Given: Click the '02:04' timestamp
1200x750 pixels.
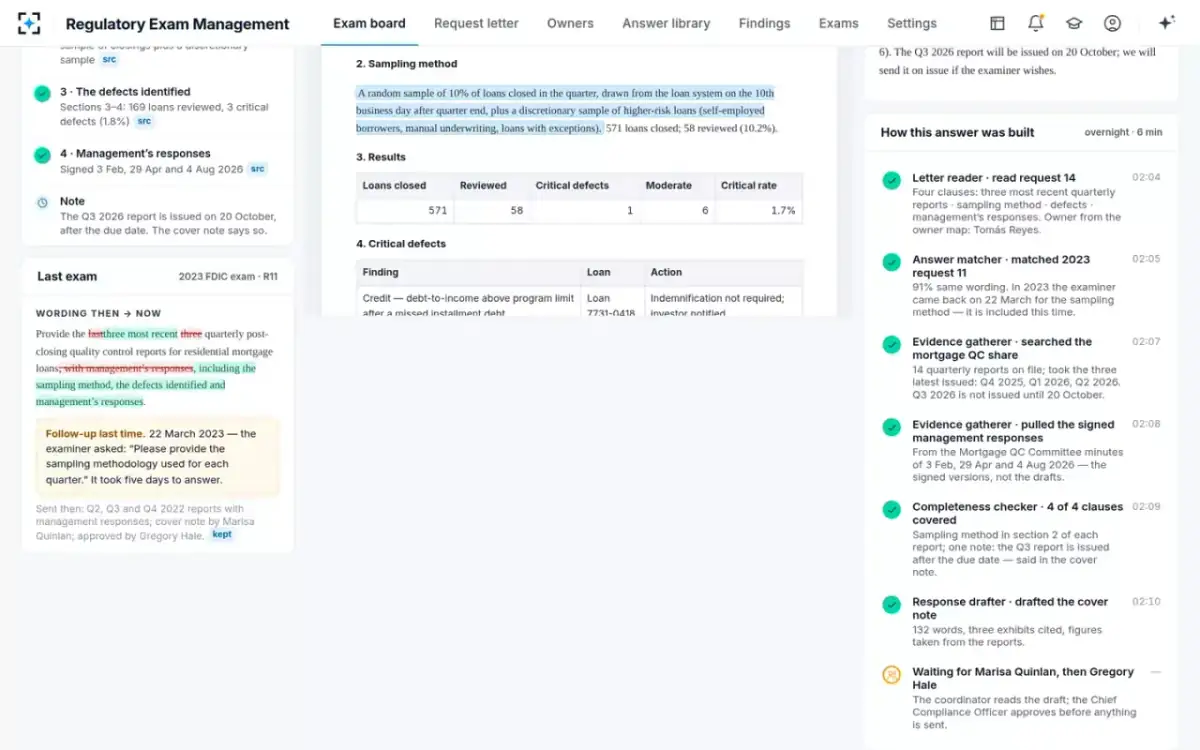Looking at the screenshot, I should (x=1146, y=178).
